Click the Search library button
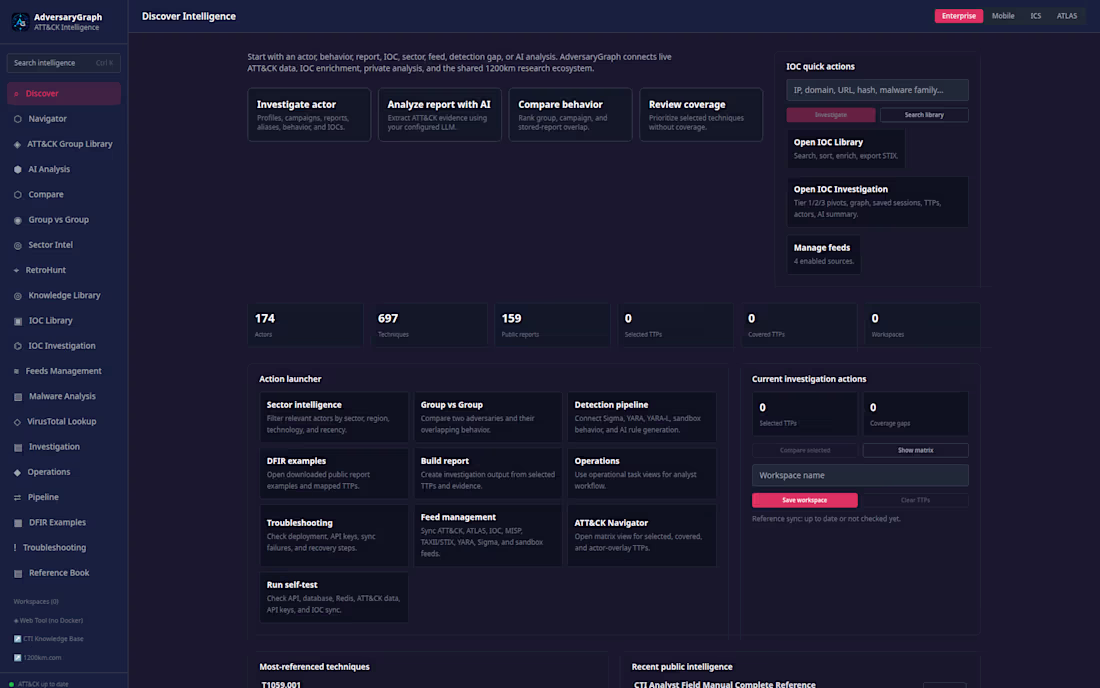 pos(924,115)
